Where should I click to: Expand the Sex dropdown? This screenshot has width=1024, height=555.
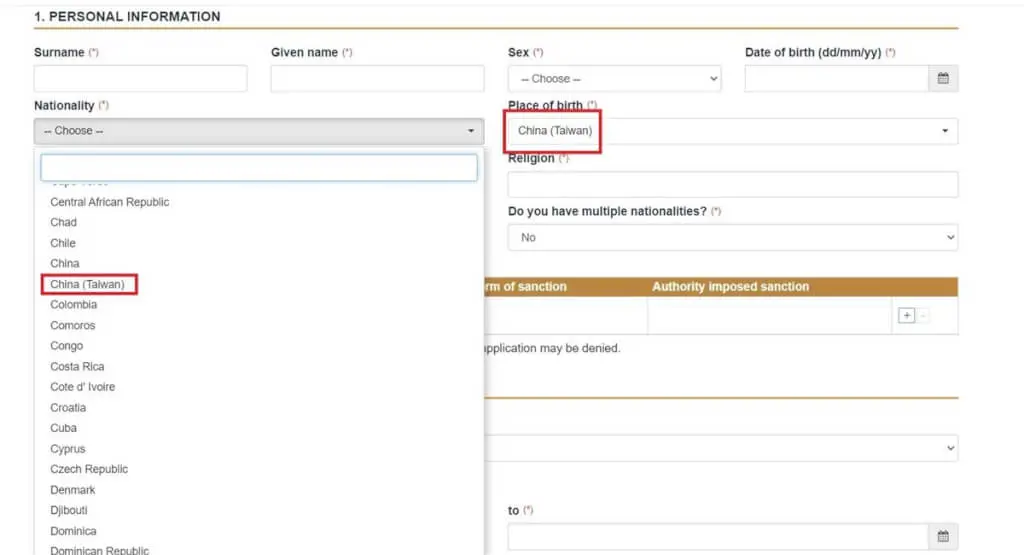614,79
